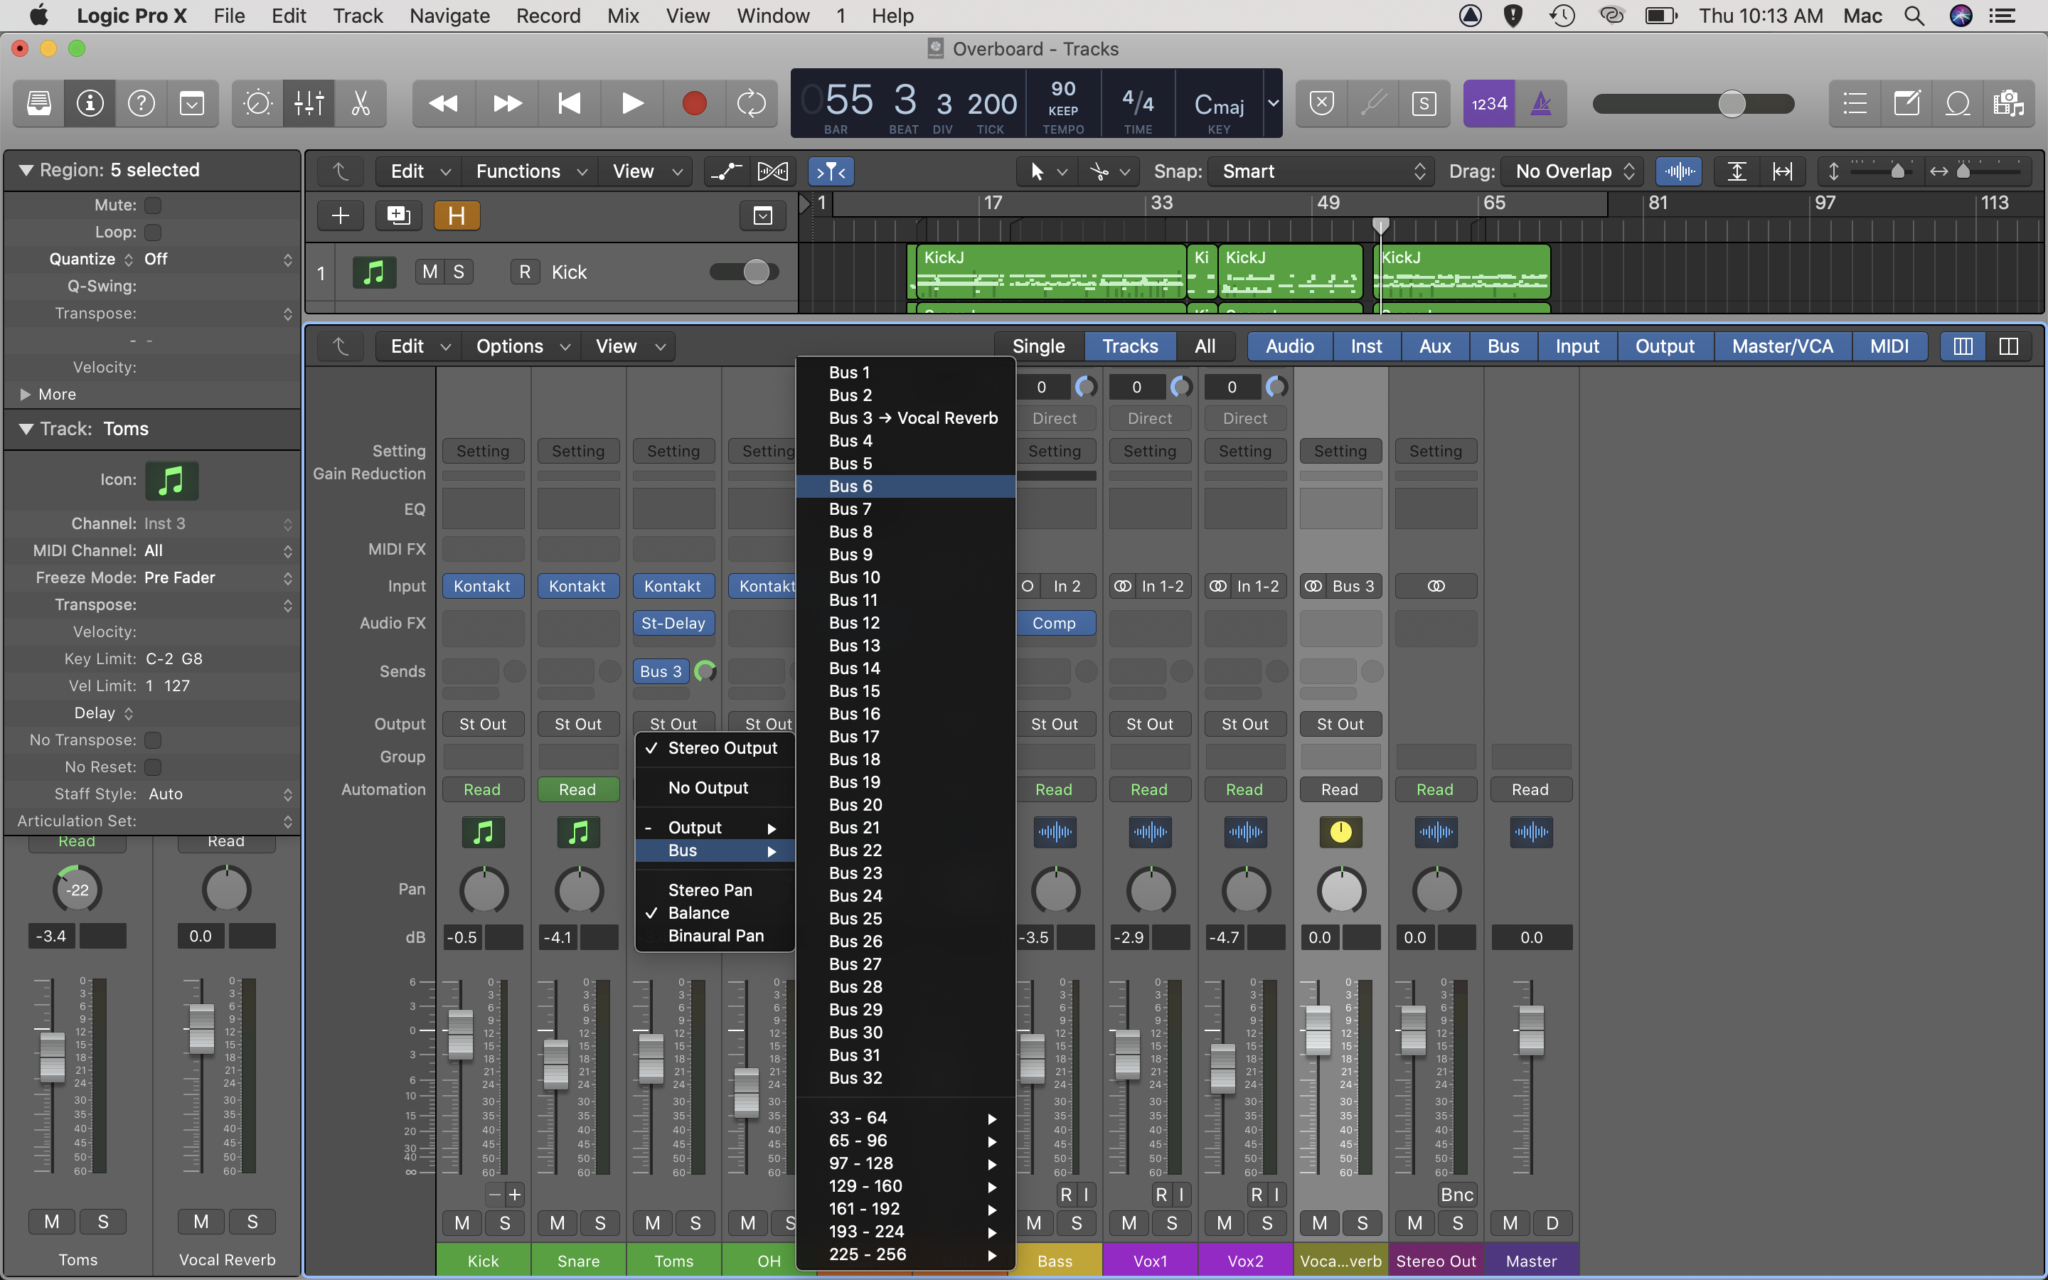Expand the More section in Region inspector
This screenshot has height=1280, width=2048.
click(47, 394)
